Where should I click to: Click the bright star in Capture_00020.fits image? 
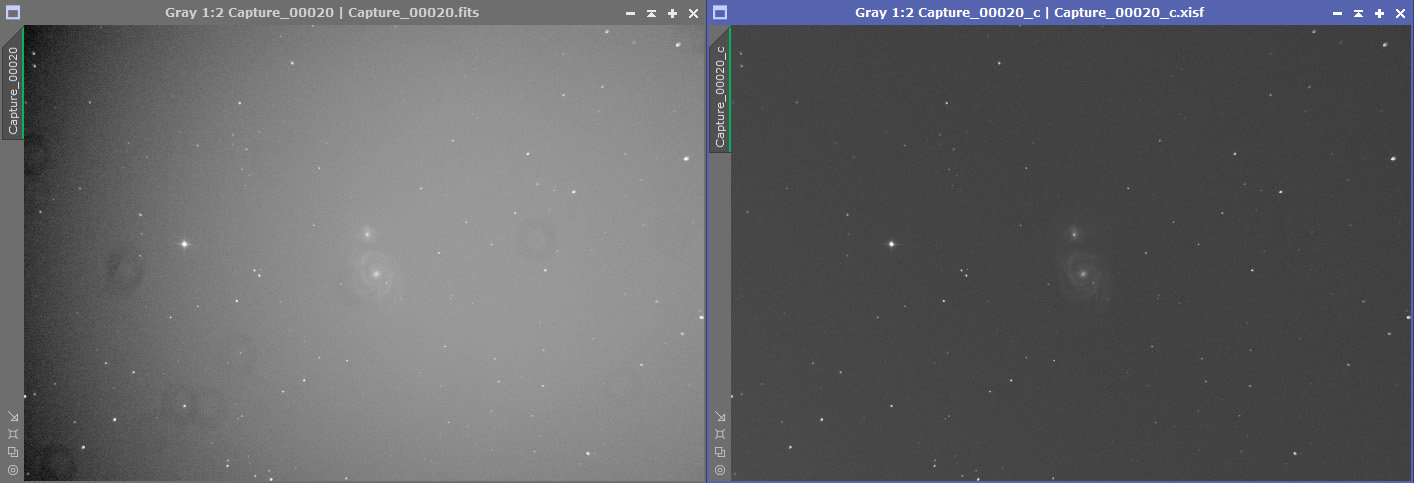[x=184, y=243]
